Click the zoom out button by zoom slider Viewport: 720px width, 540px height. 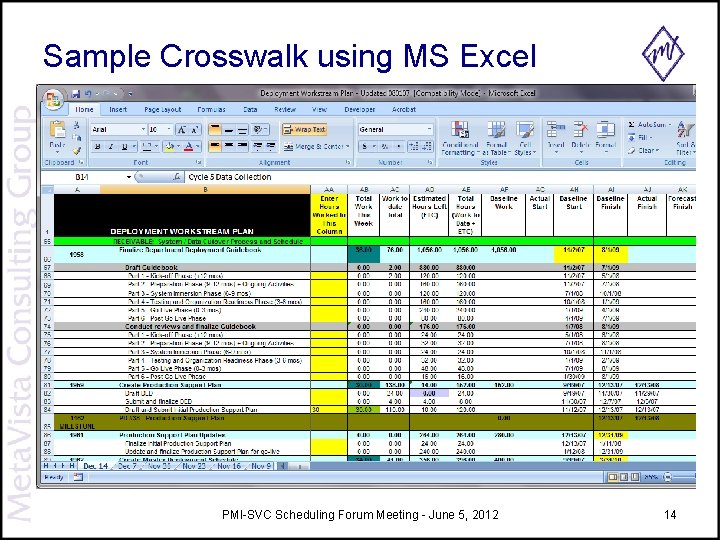coord(668,477)
